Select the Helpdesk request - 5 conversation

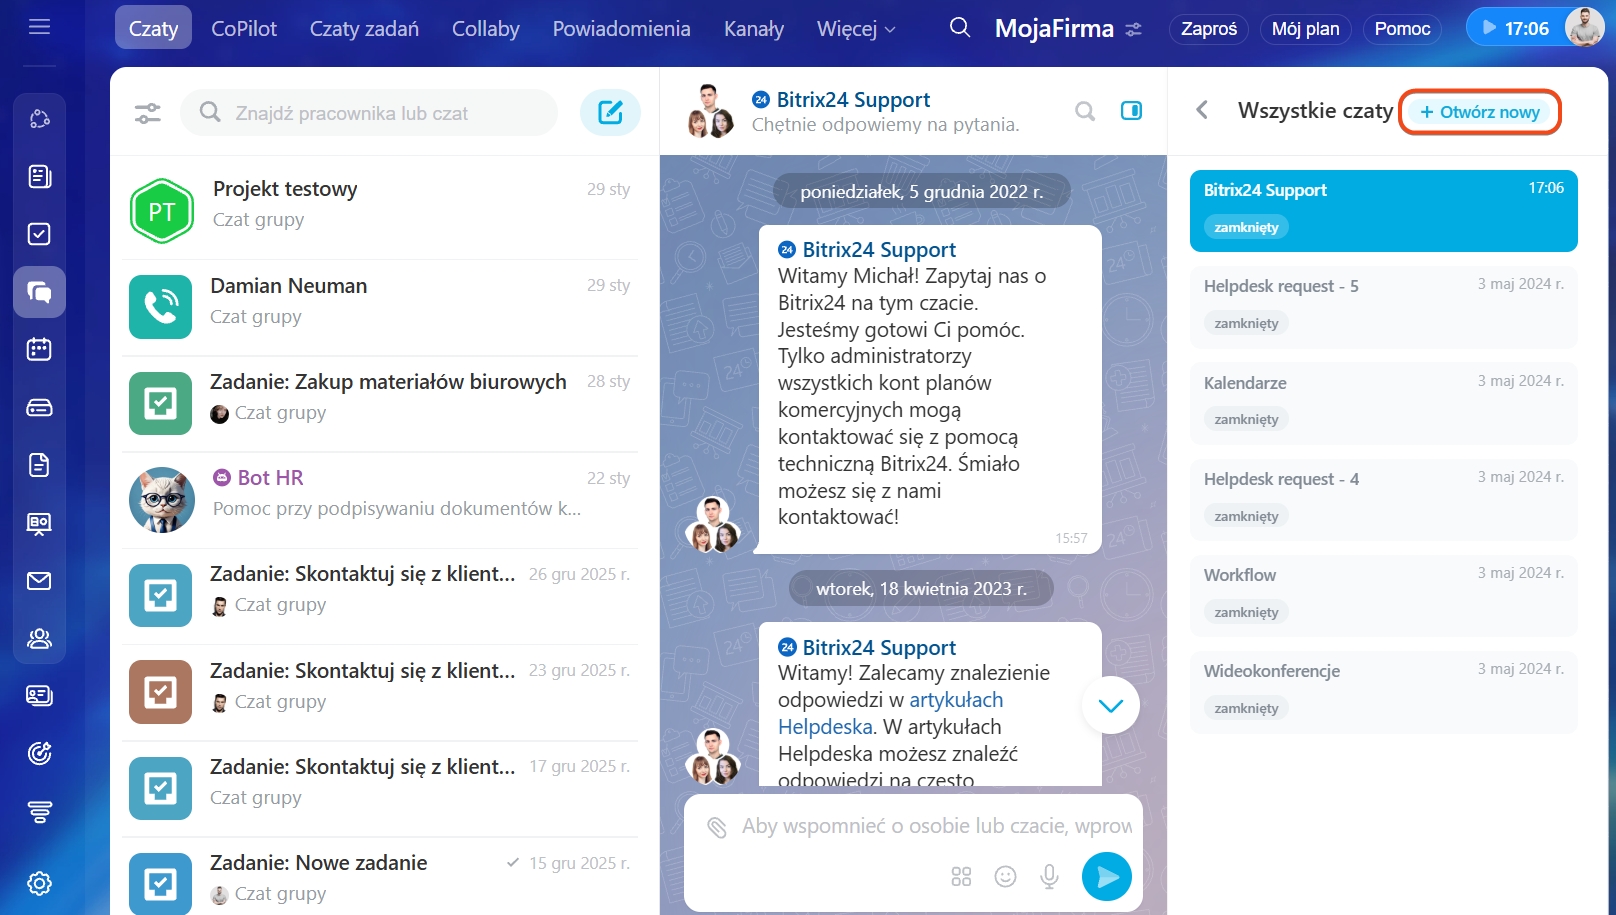pyautogui.click(x=1383, y=307)
